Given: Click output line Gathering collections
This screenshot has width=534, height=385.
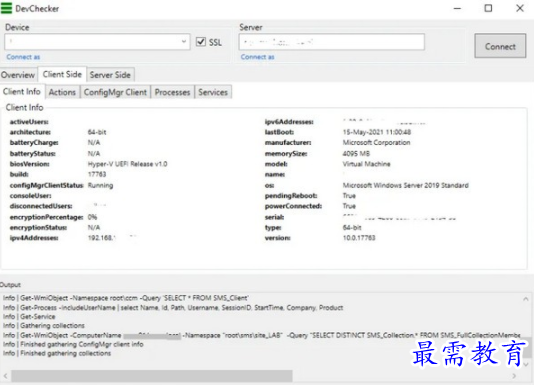Looking at the screenshot, I should (x=44, y=326).
